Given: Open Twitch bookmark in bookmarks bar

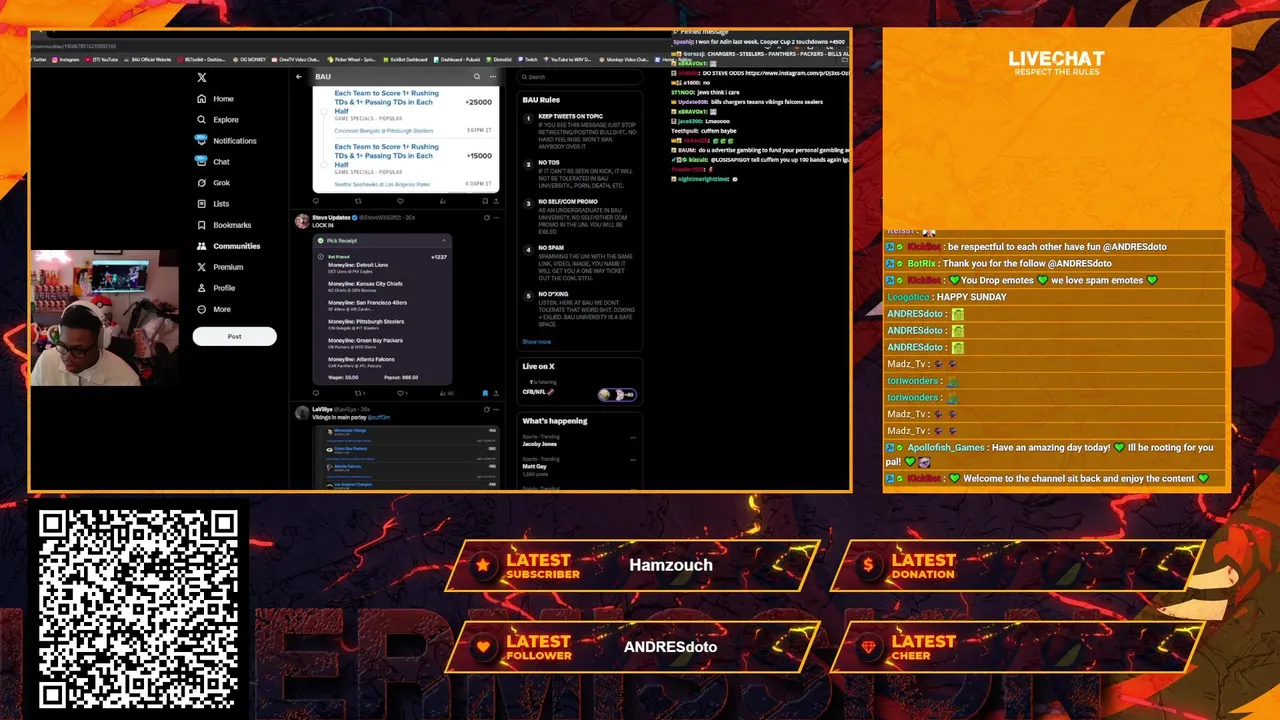Looking at the screenshot, I should pyautogui.click(x=528, y=59).
